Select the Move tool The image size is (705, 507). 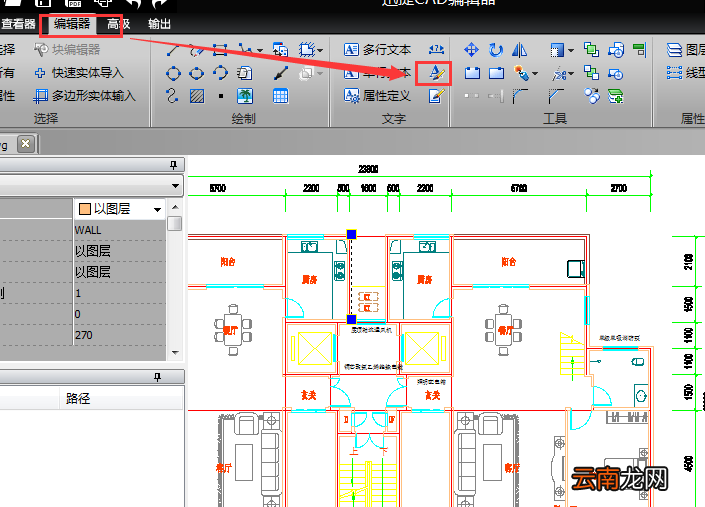pos(471,49)
